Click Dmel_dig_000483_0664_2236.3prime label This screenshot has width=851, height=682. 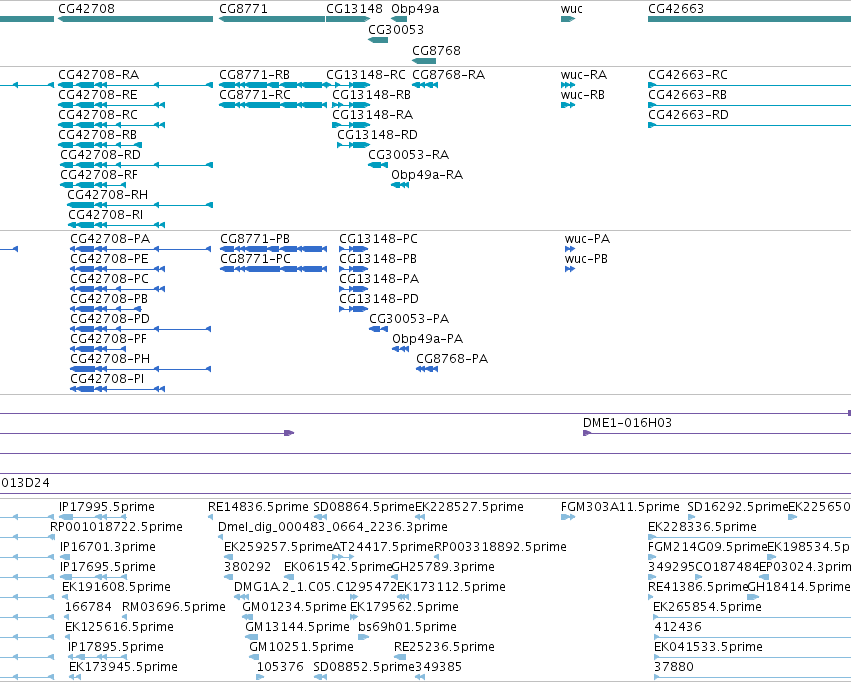point(333,527)
